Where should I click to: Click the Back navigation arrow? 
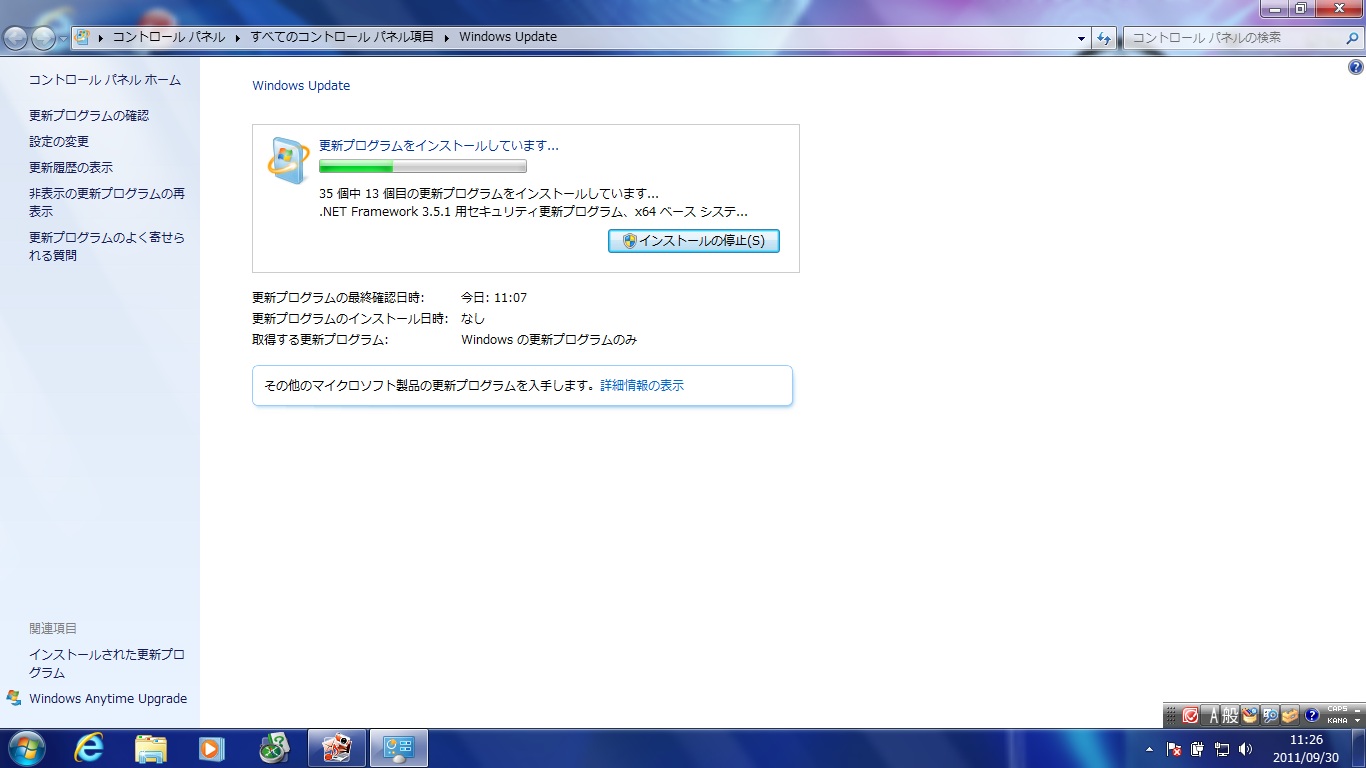pyautogui.click(x=15, y=38)
